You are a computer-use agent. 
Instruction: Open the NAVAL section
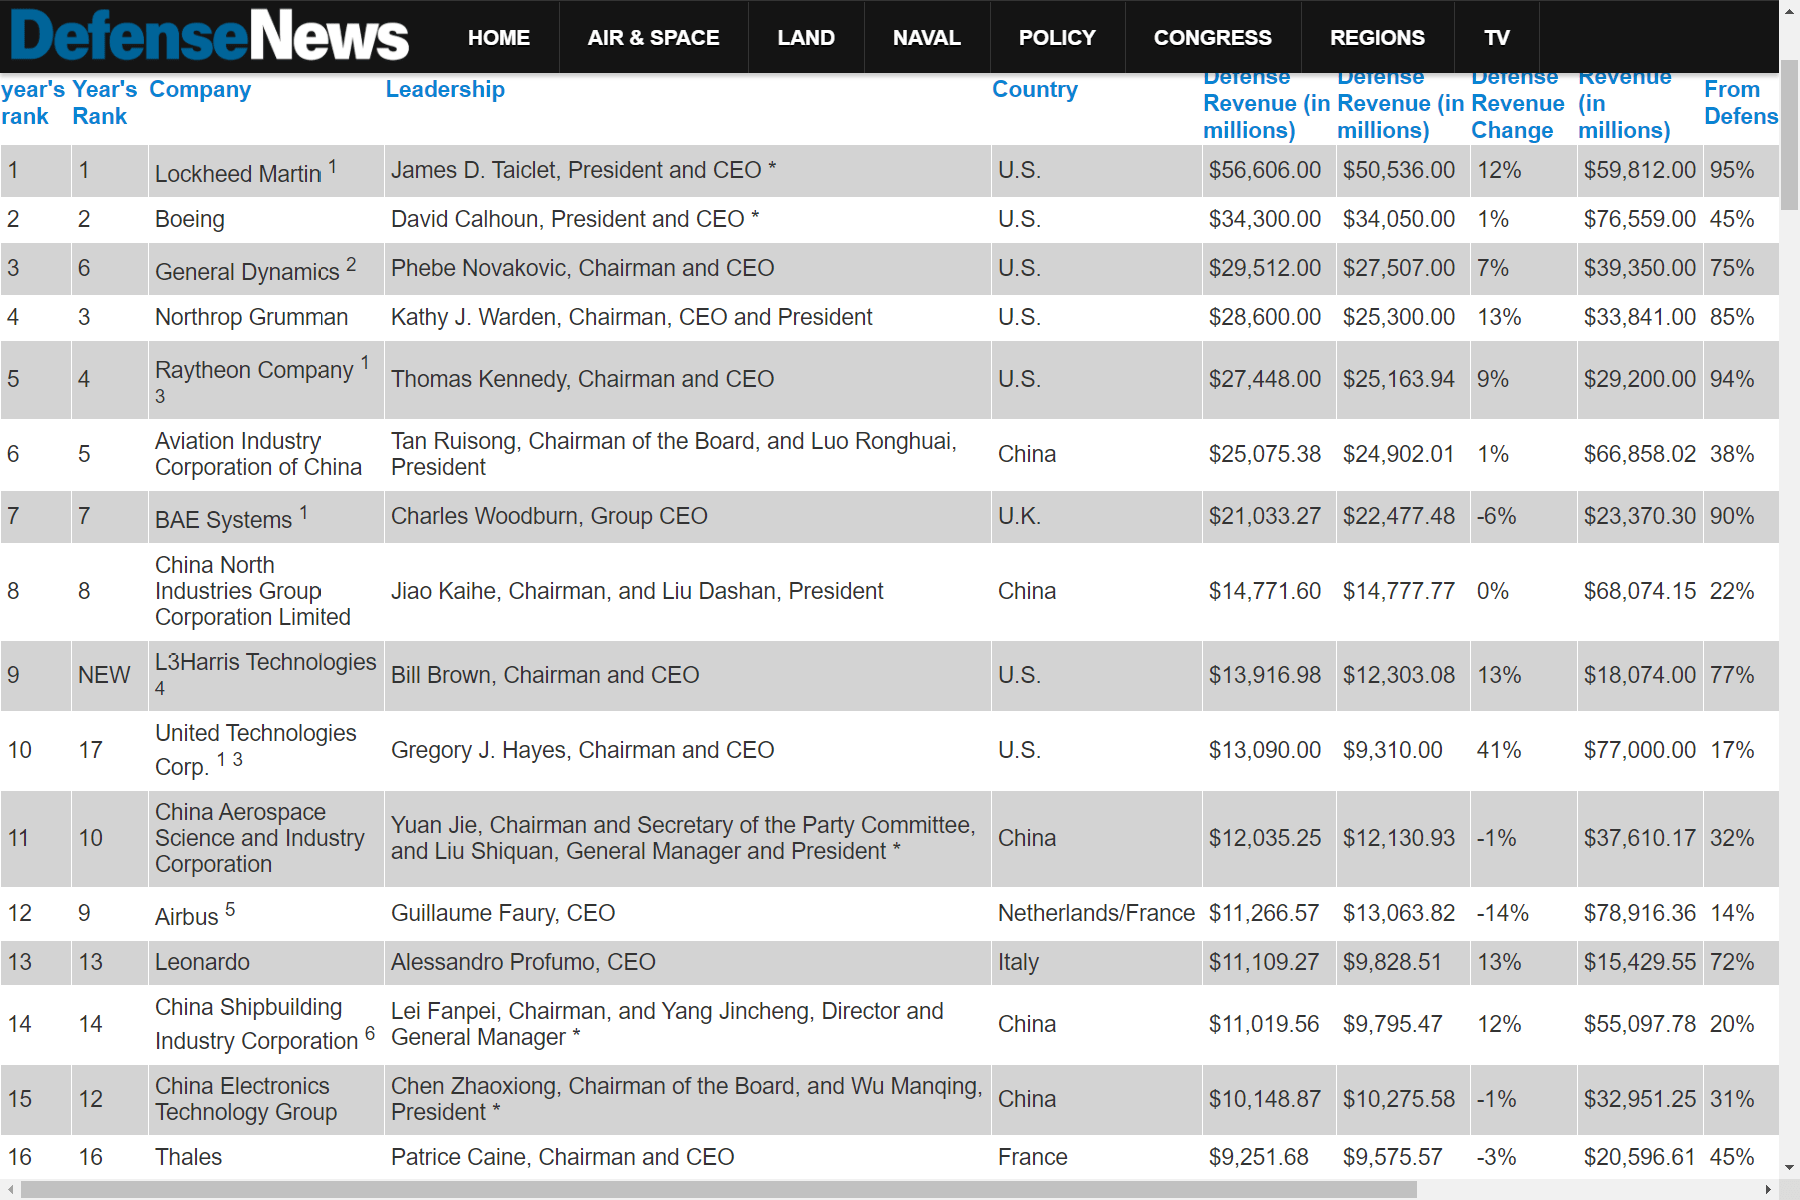(927, 37)
